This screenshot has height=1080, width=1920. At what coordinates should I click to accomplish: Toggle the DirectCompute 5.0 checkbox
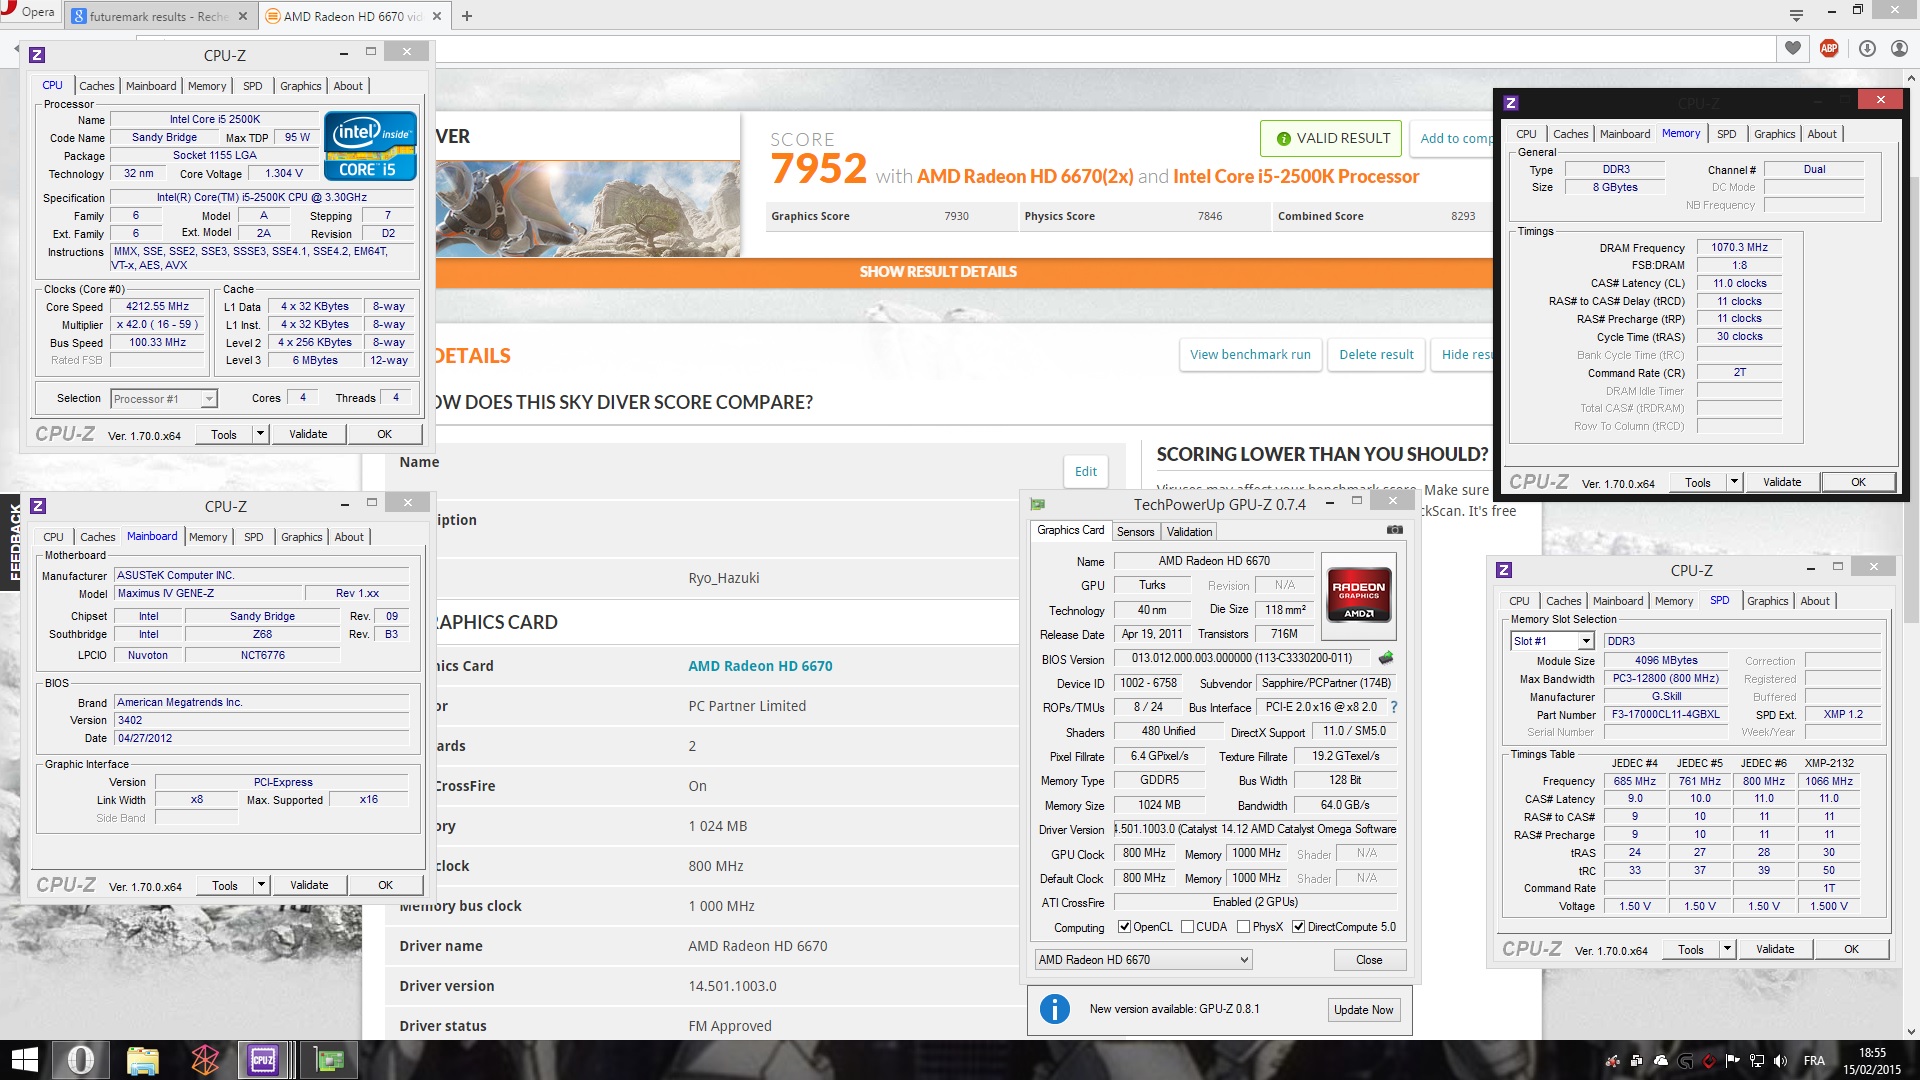click(1299, 927)
